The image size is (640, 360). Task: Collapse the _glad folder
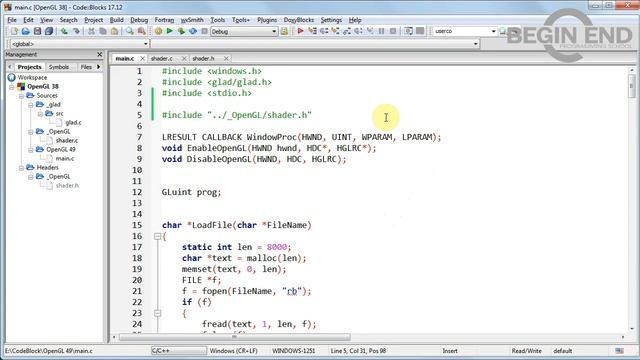point(31,104)
